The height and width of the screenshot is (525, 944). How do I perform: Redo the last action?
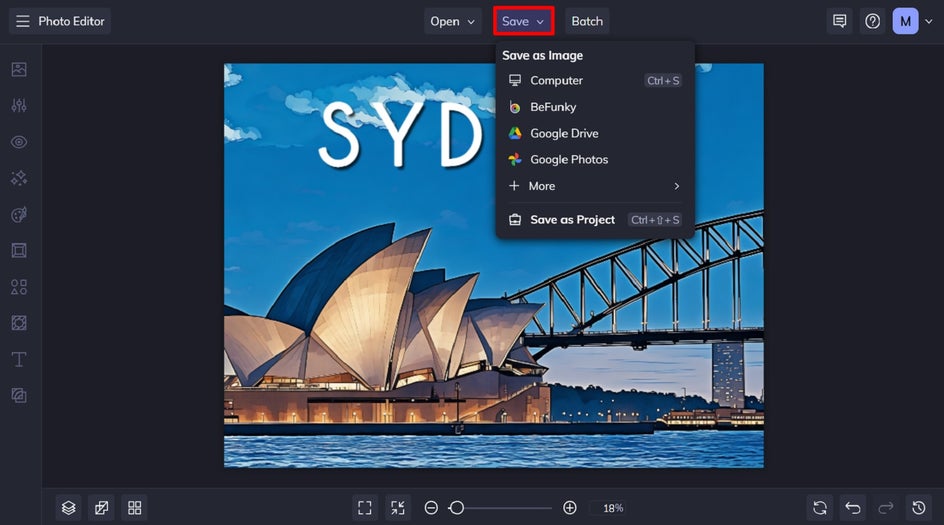pos(886,508)
